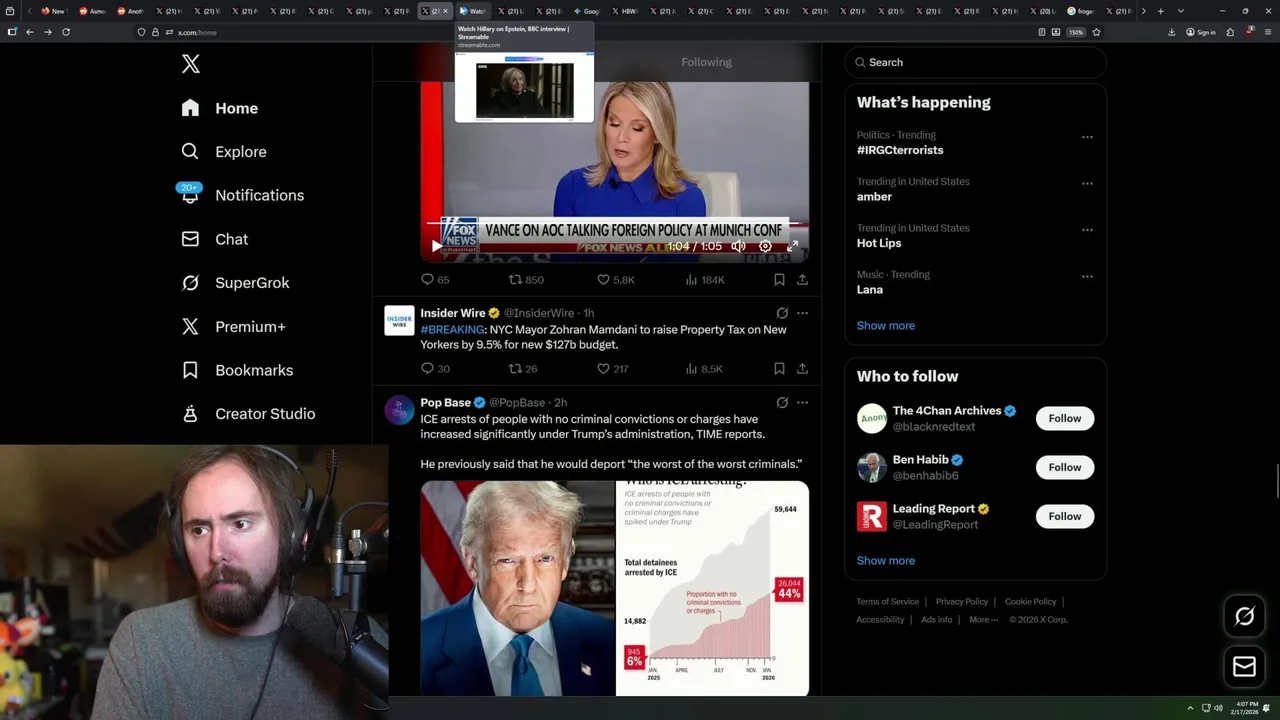Go back in the browser
The height and width of the screenshot is (720, 1280).
pos(29,32)
